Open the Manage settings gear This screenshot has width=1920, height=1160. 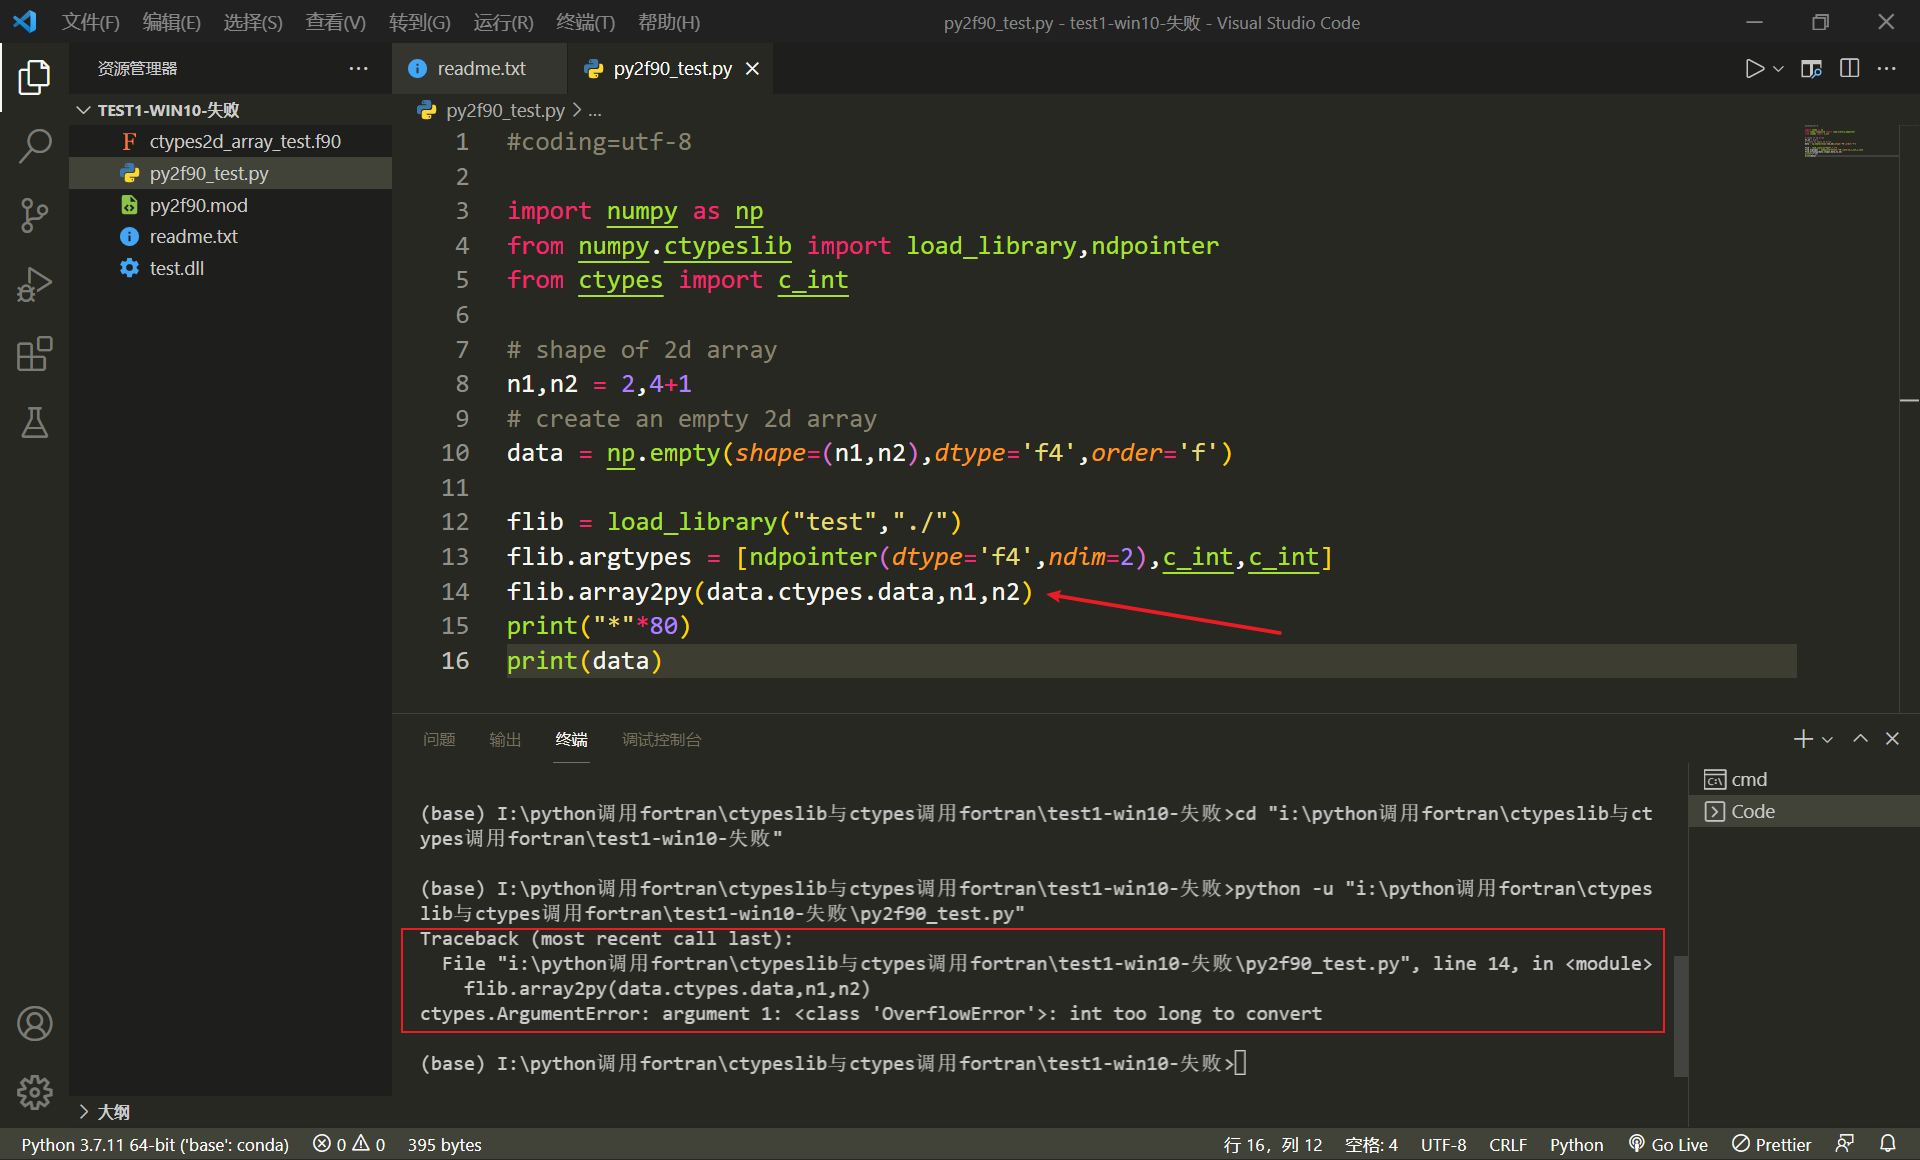point(34,1092)
